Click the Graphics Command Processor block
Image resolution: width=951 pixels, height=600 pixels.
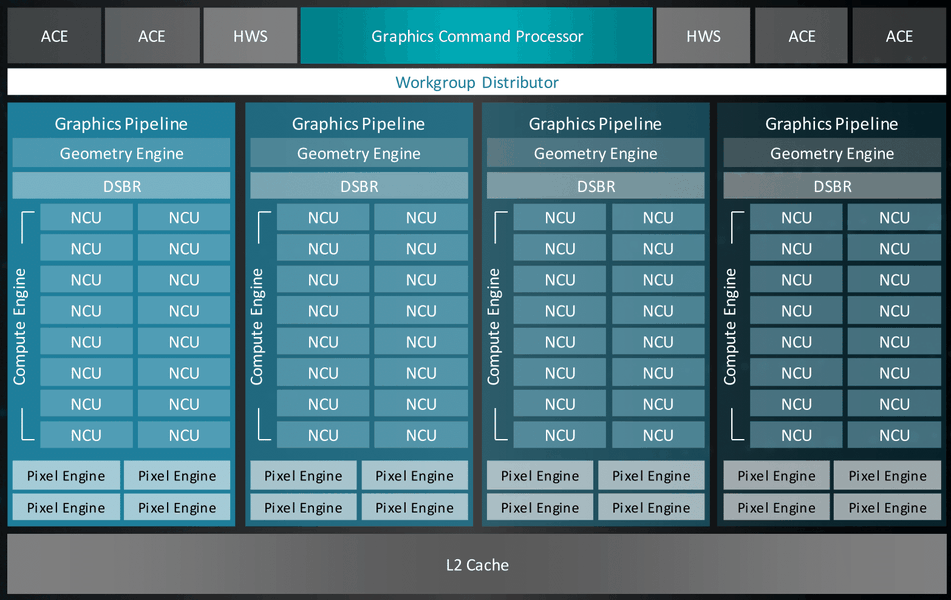477,36
